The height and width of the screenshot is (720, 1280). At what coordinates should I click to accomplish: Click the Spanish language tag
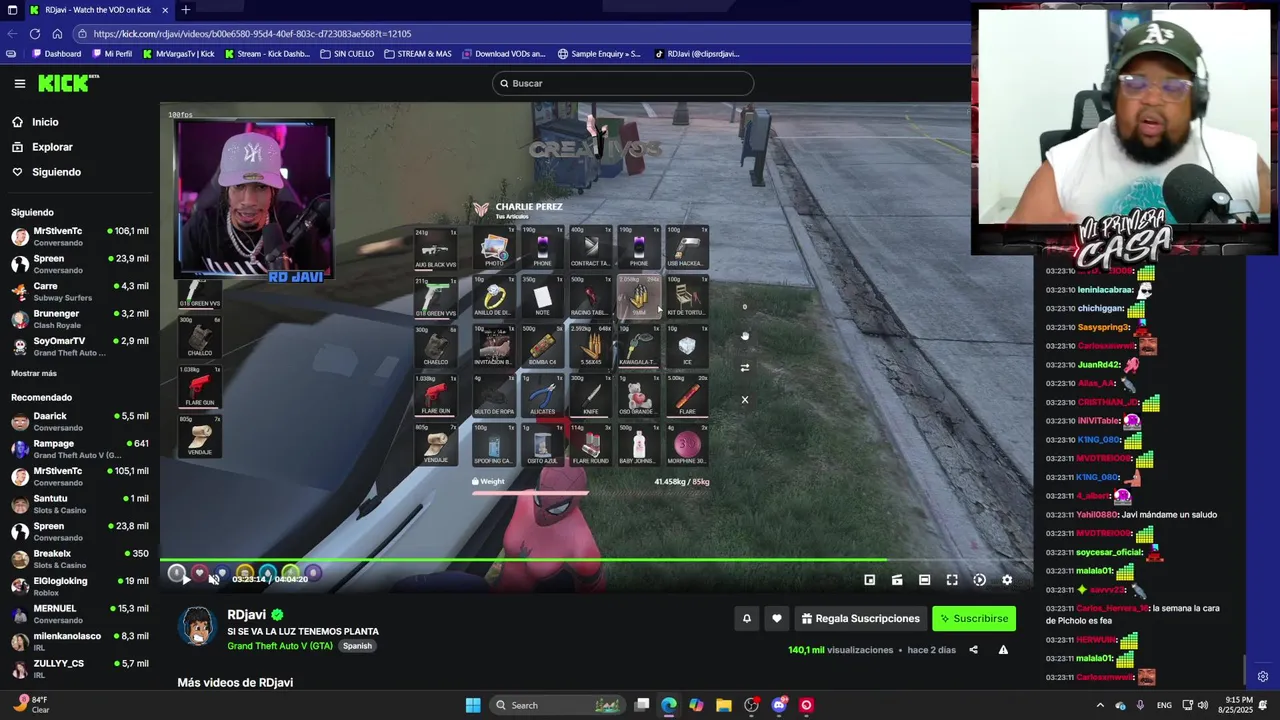pos(357,646)
